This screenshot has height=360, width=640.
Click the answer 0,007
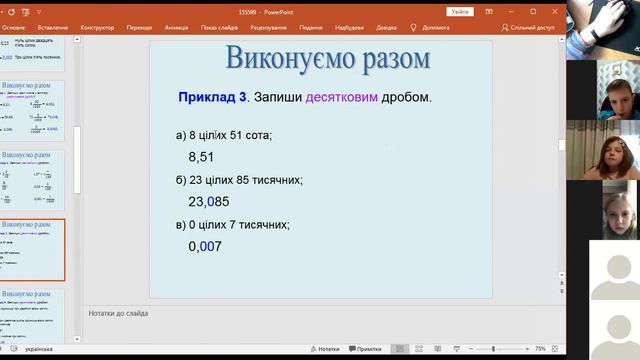(x=205, y=247)
